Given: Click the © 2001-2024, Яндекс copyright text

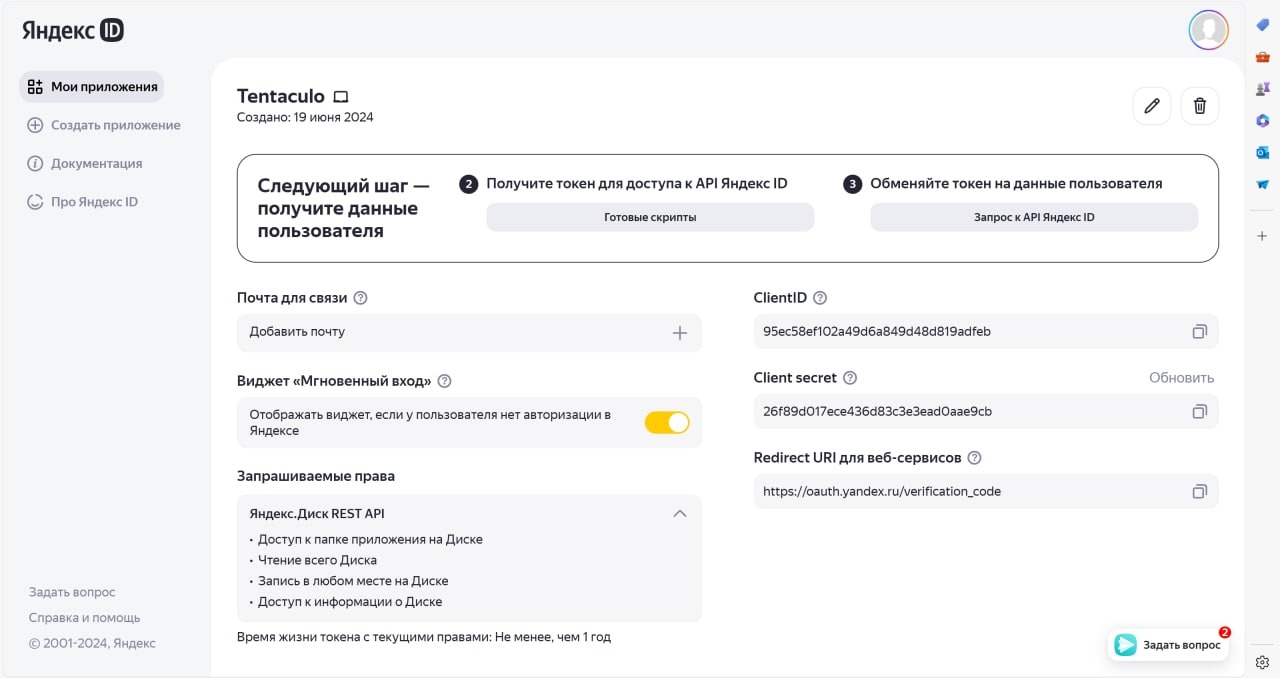Looking at the screenshot, I should click(92, 644).
